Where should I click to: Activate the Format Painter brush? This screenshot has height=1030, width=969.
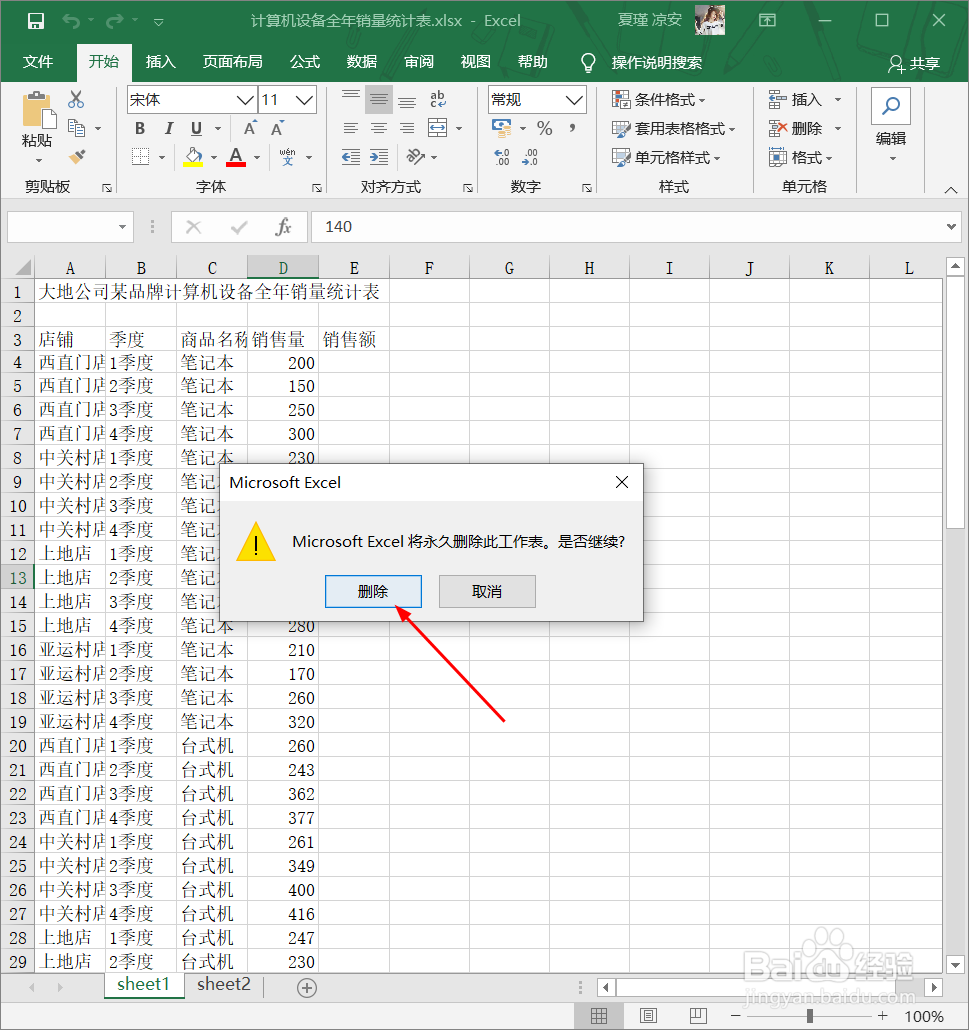tap(77, 157)
